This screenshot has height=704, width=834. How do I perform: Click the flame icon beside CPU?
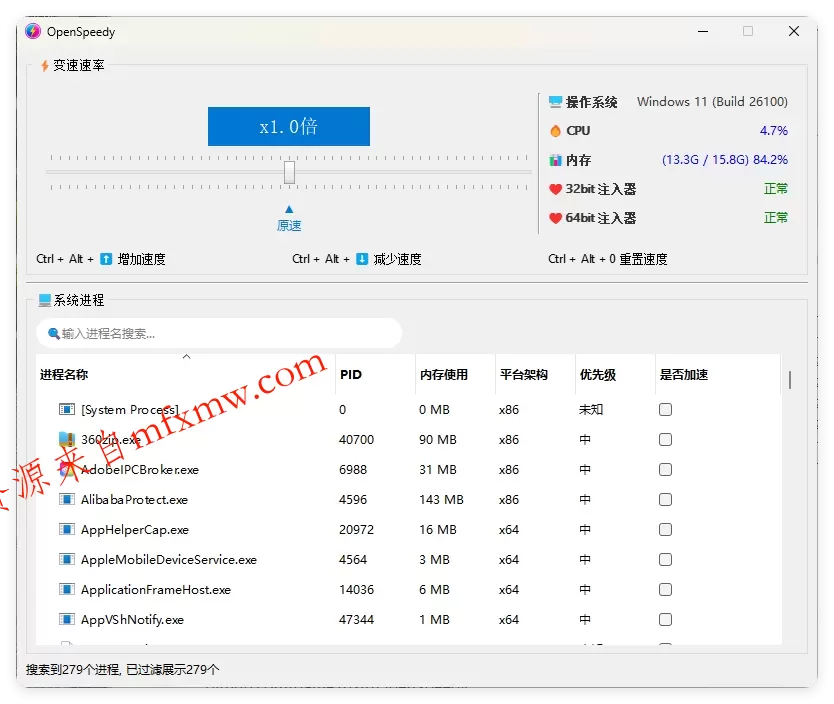click(x=555, y=131)
